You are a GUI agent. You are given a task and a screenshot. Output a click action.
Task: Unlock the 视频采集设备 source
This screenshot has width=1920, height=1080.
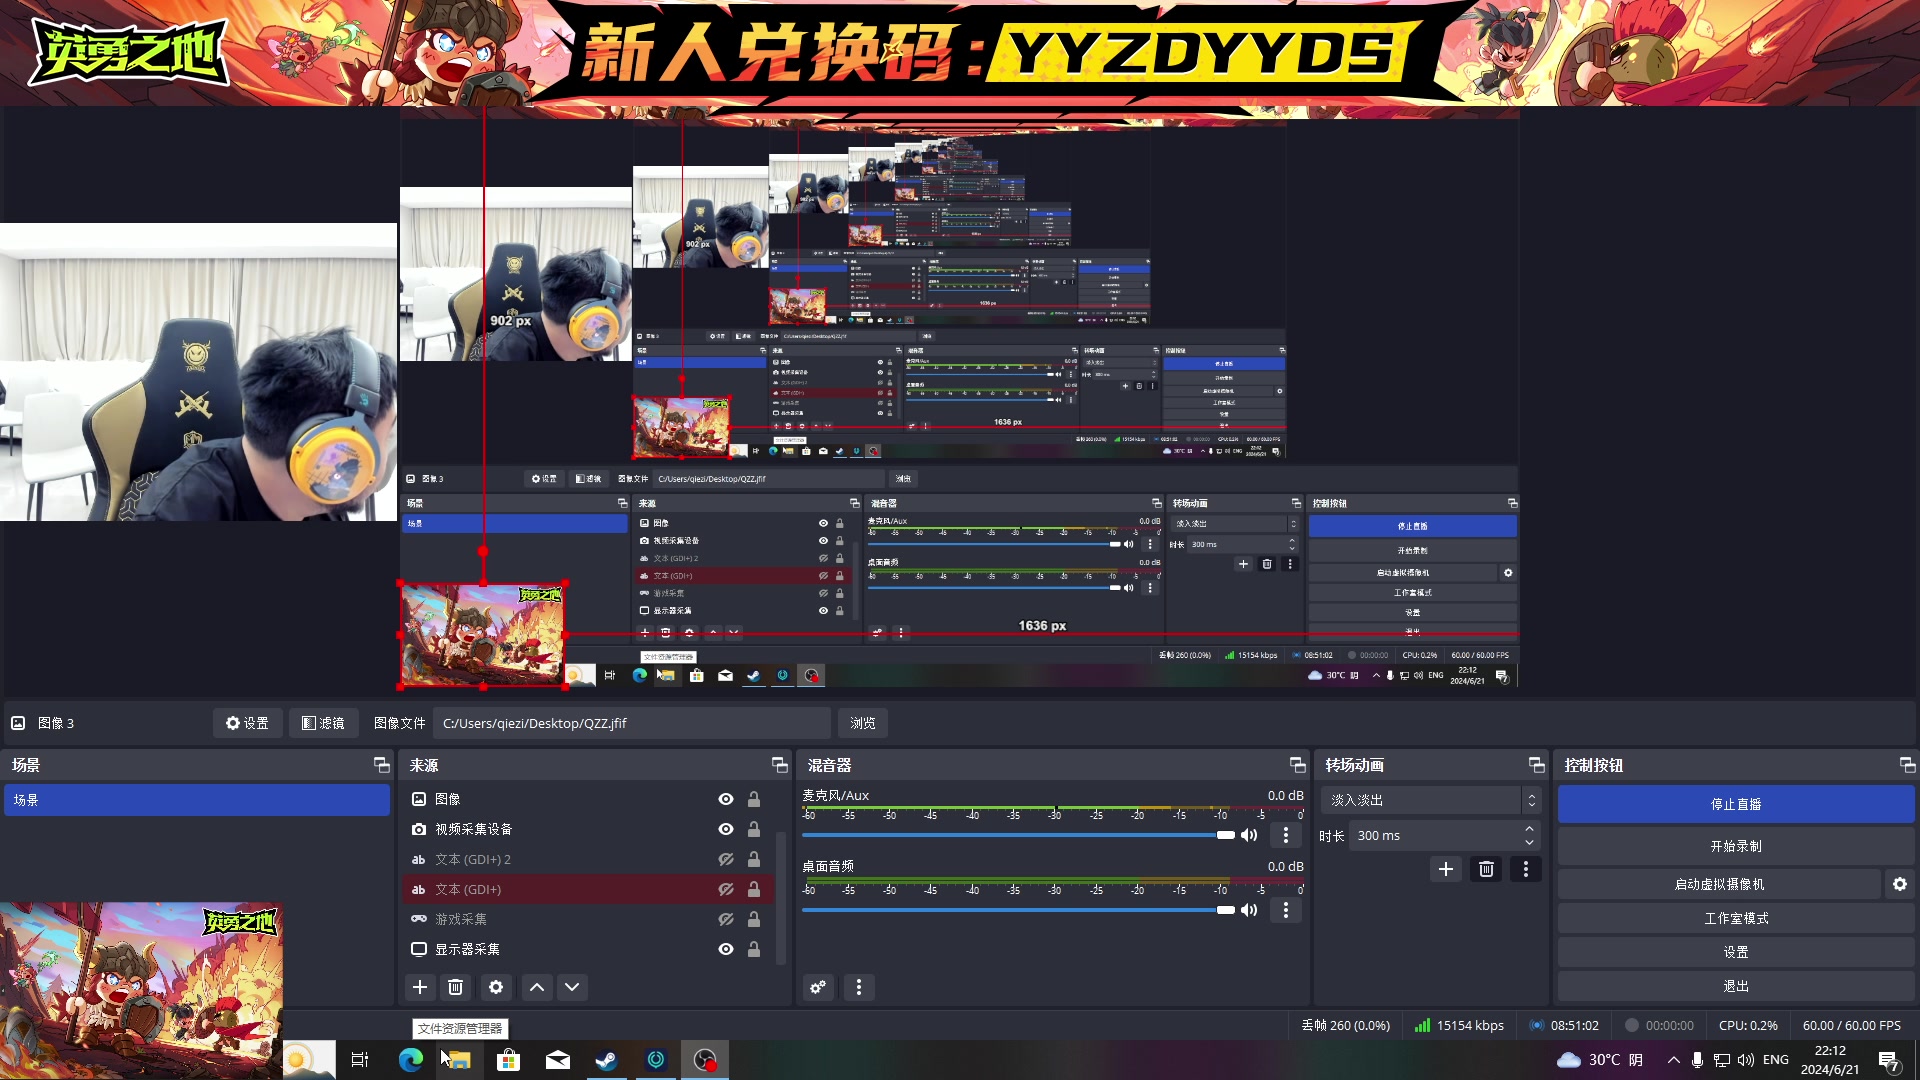(x=754, y=829)
